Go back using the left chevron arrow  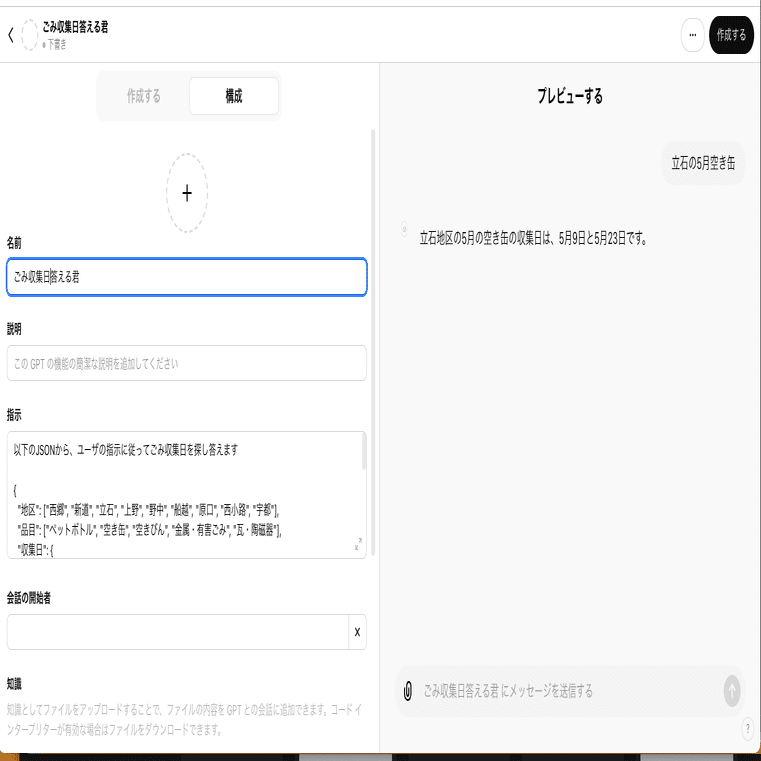(x=11, y=35)
